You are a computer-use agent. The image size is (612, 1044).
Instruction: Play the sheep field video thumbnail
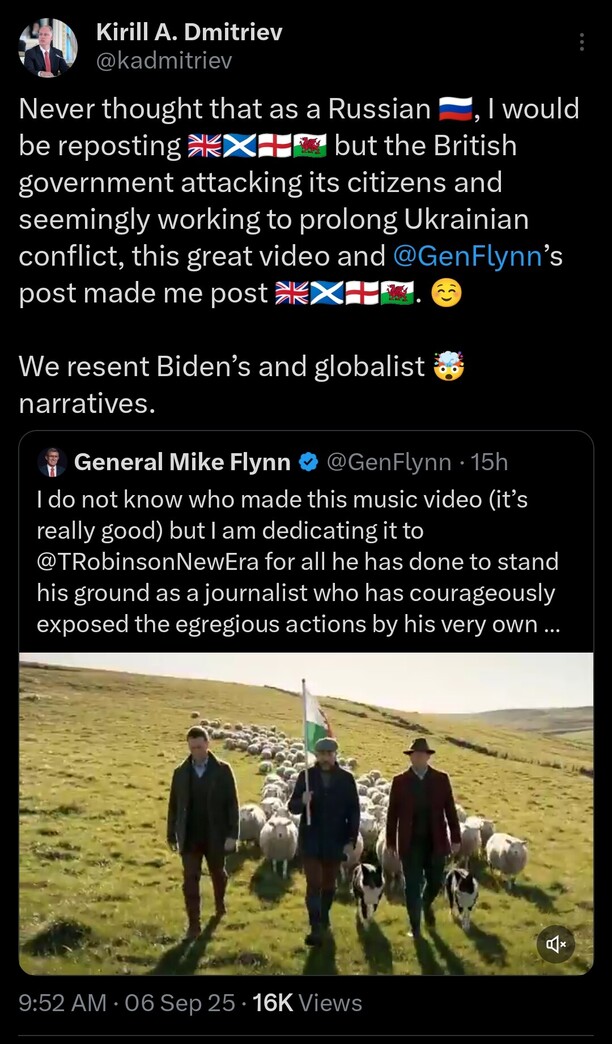[305, 810]
